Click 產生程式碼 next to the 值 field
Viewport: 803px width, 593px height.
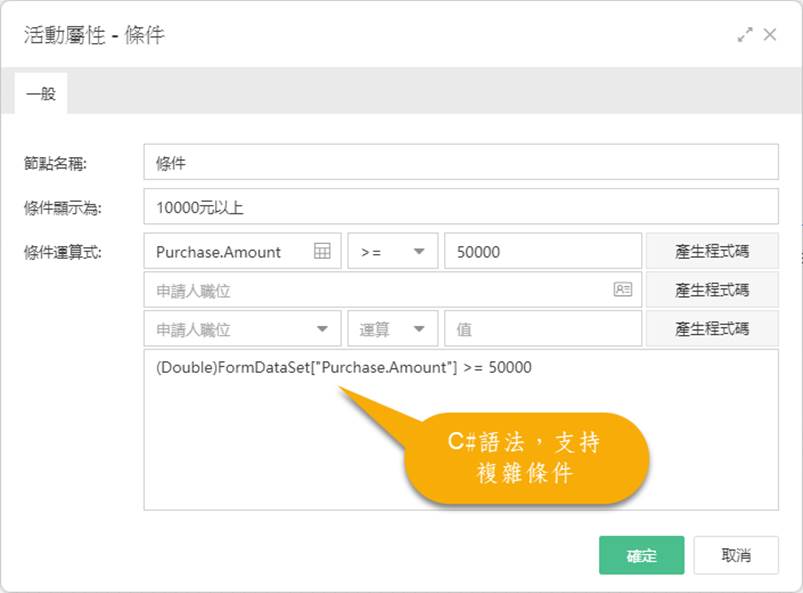(711, 329)
